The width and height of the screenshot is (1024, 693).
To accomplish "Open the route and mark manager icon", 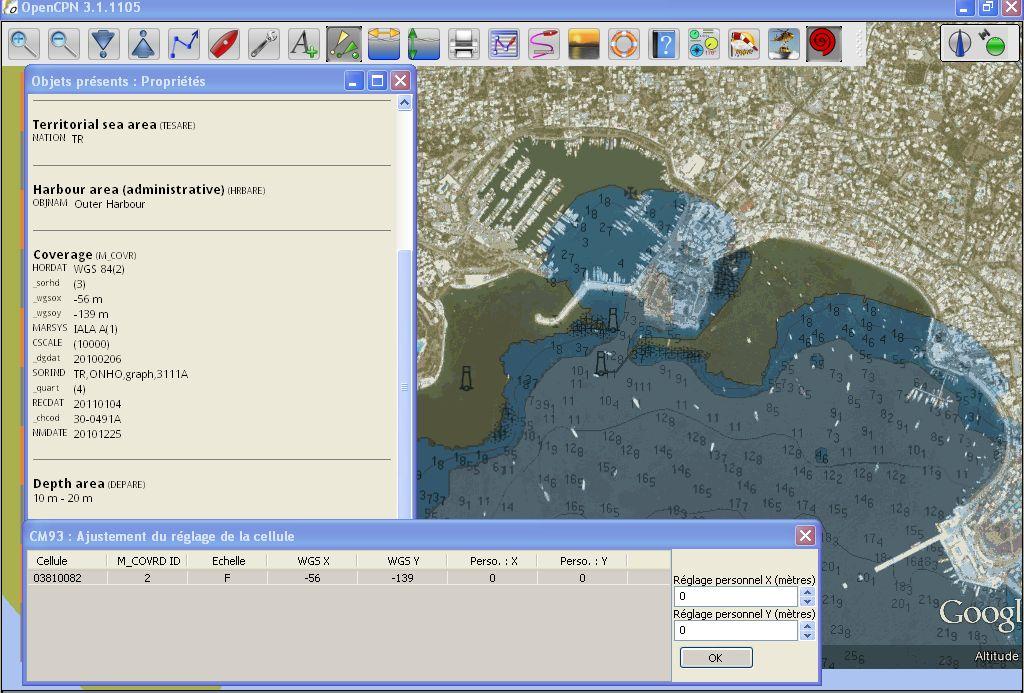I will click(504, 44).
